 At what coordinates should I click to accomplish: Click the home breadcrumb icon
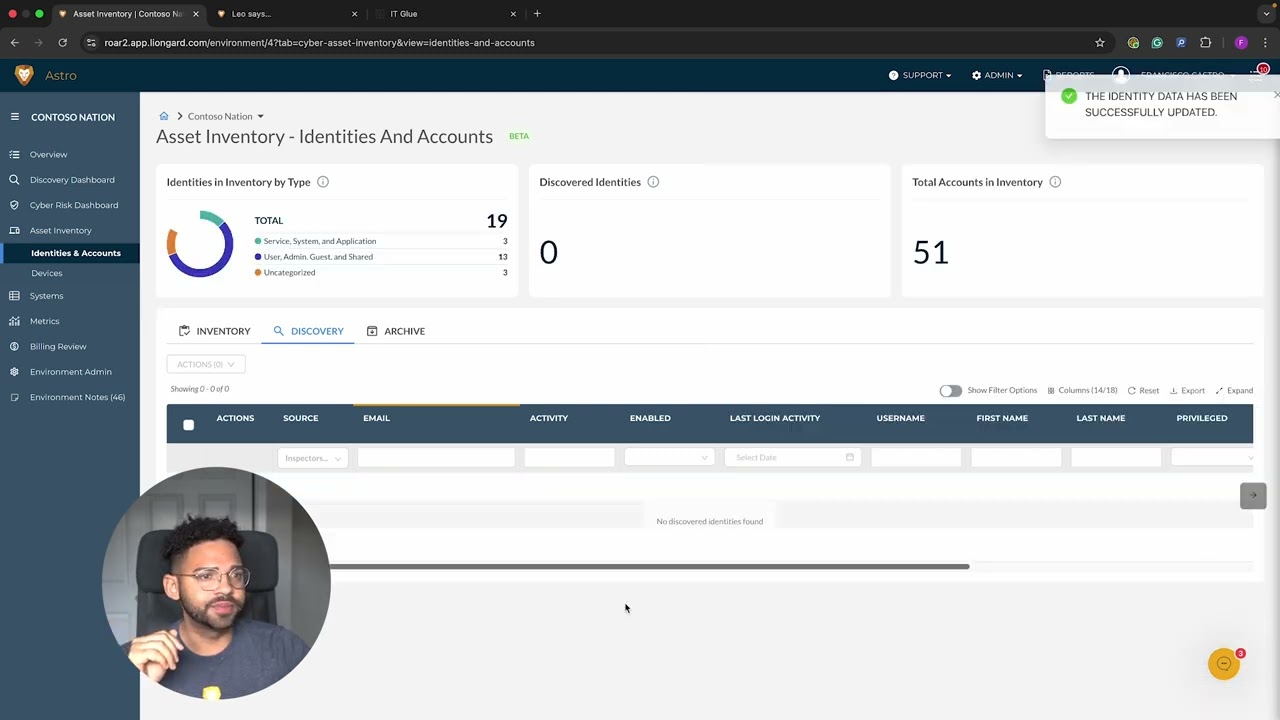164,116
